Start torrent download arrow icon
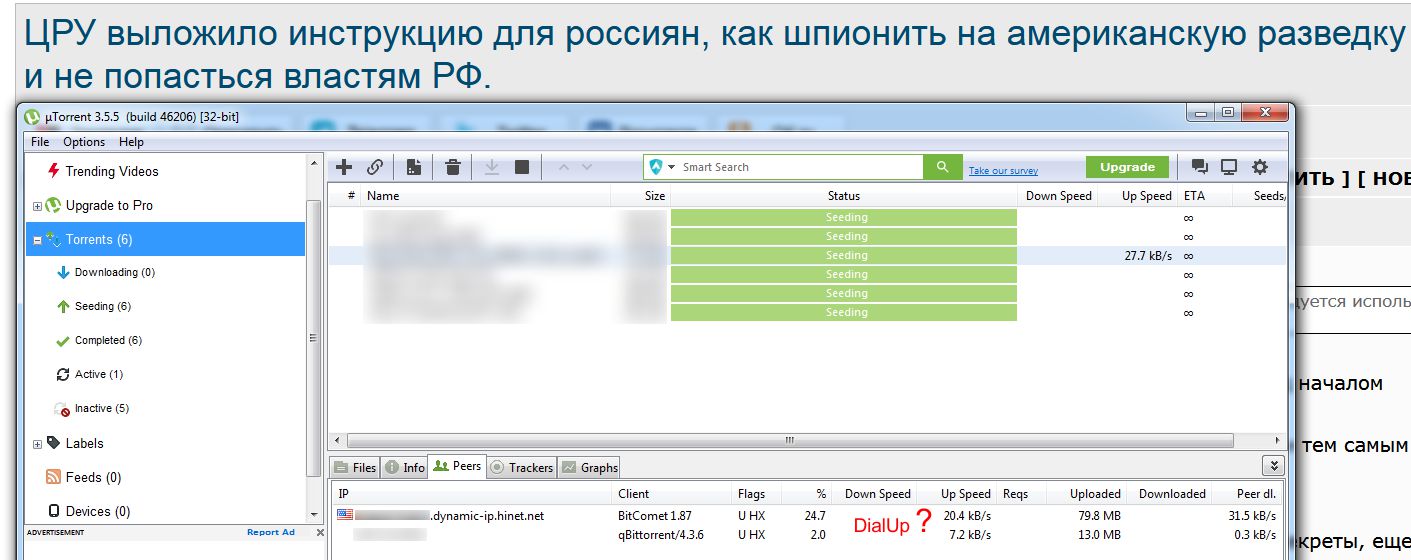Image resolution: width=1411 pixels, height=560 pixels. point(492,167)
